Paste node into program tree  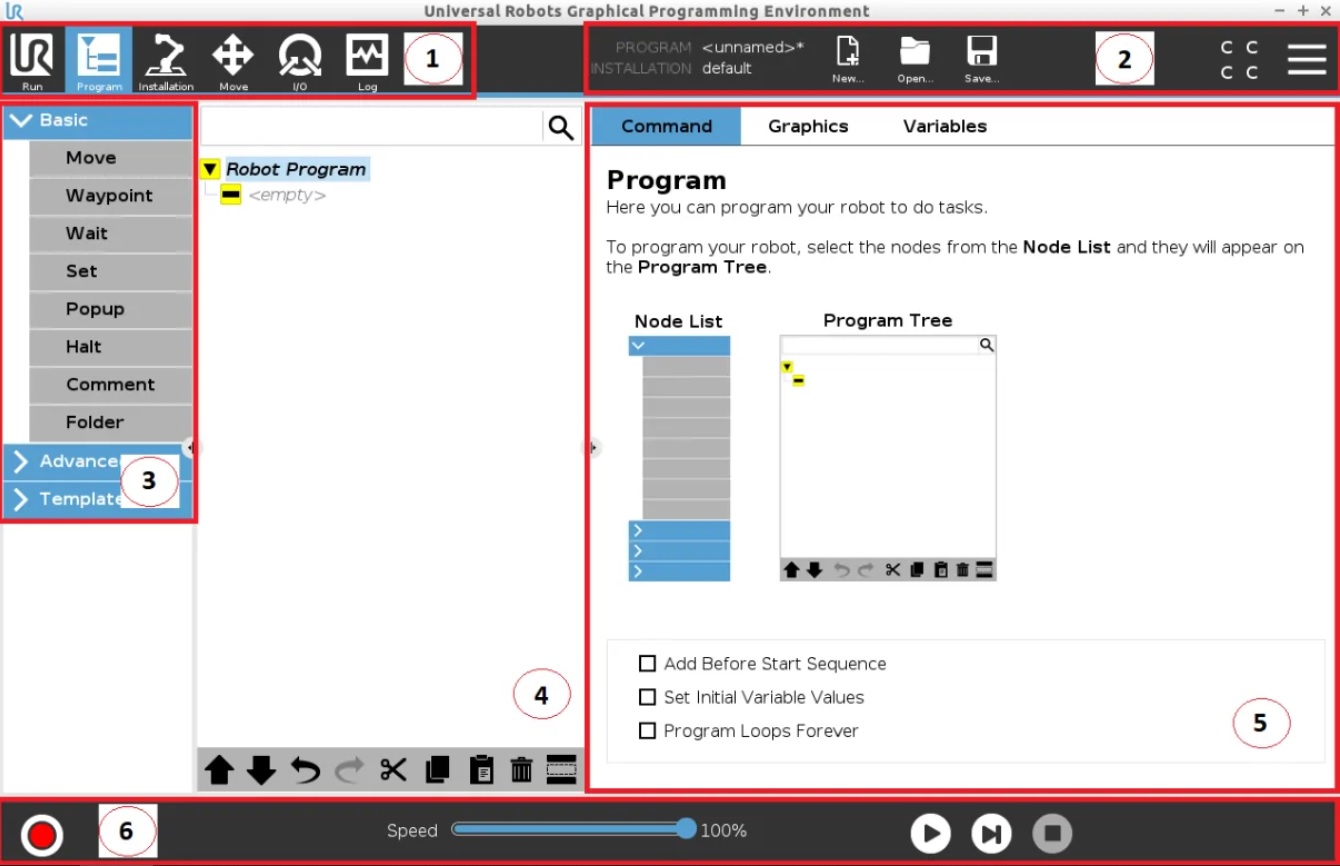[481, 770]
